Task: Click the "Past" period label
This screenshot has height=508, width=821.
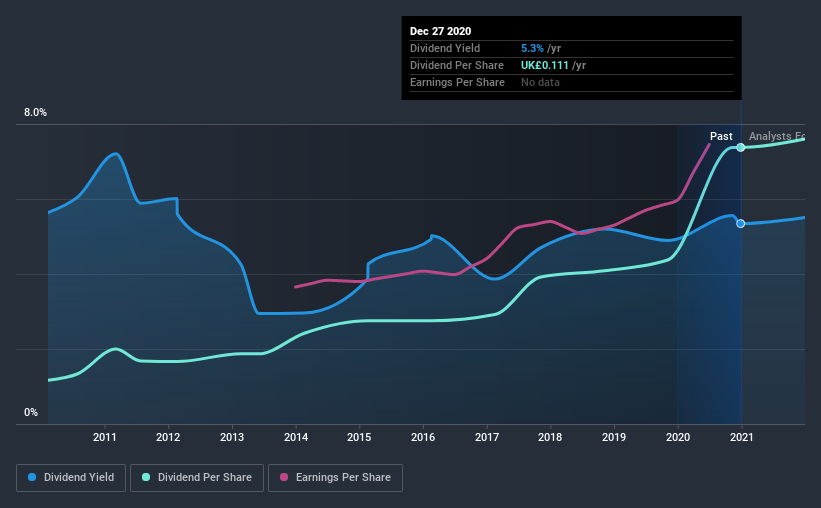Action: (721, 136)
